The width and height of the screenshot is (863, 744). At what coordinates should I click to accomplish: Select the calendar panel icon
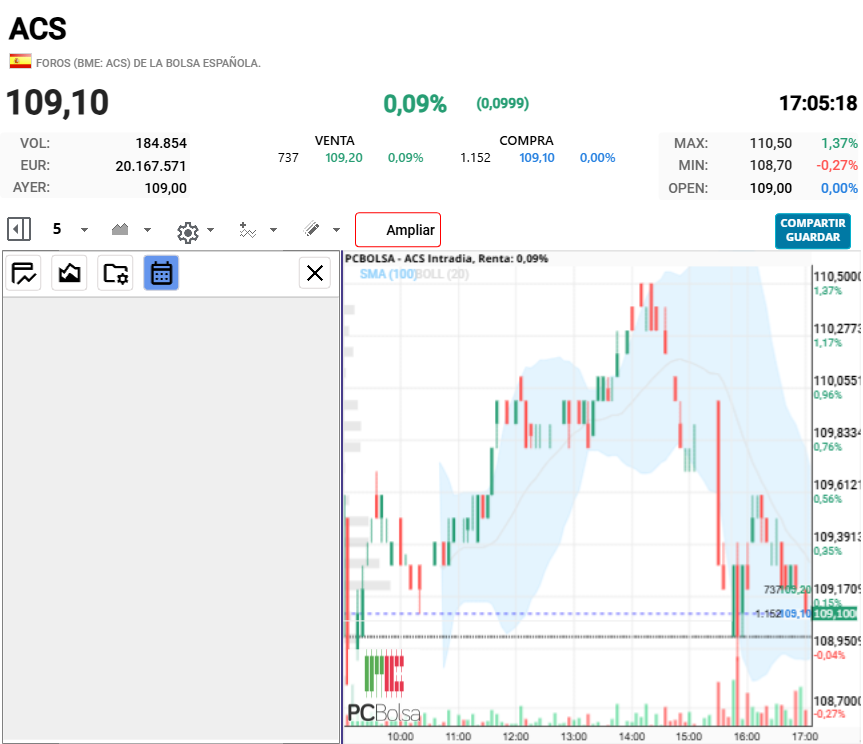(x=161, y=272)
